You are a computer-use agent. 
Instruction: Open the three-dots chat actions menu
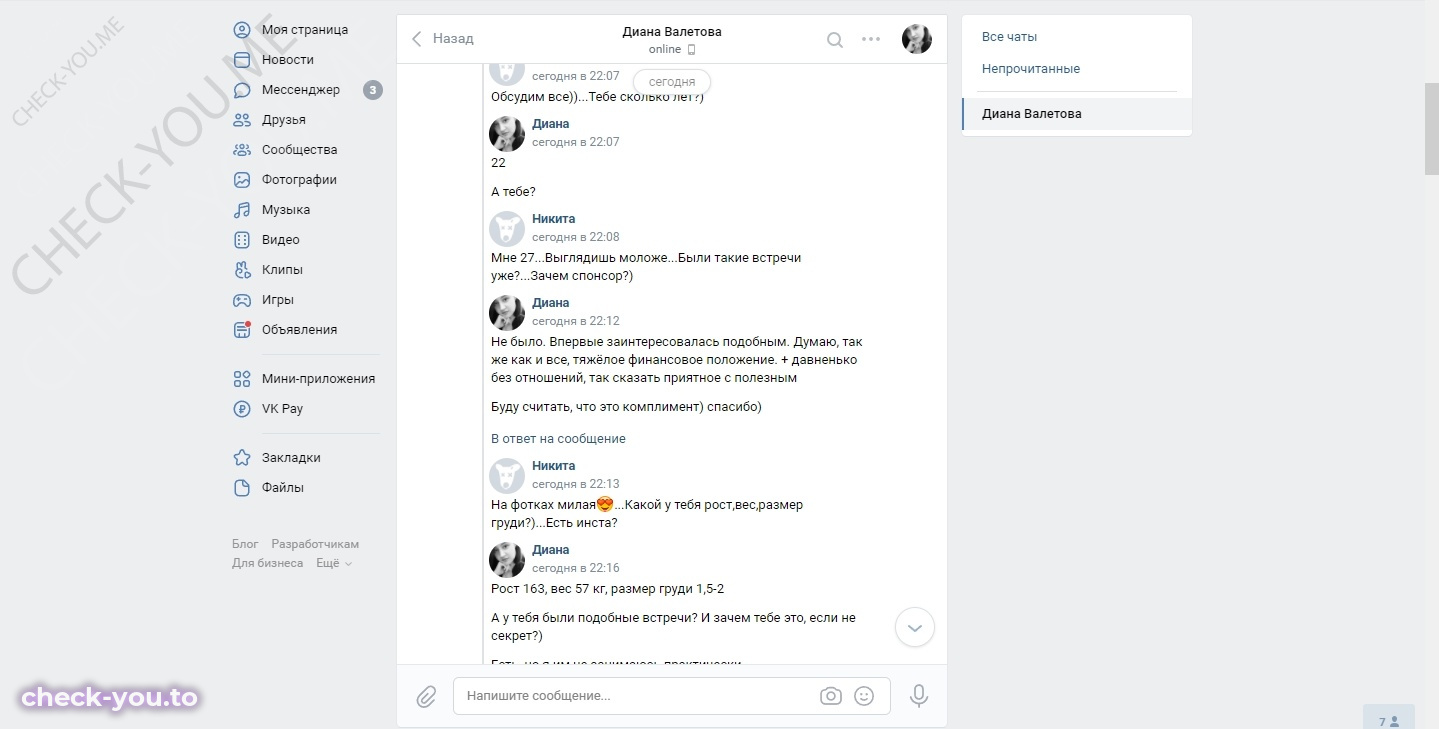871,40
